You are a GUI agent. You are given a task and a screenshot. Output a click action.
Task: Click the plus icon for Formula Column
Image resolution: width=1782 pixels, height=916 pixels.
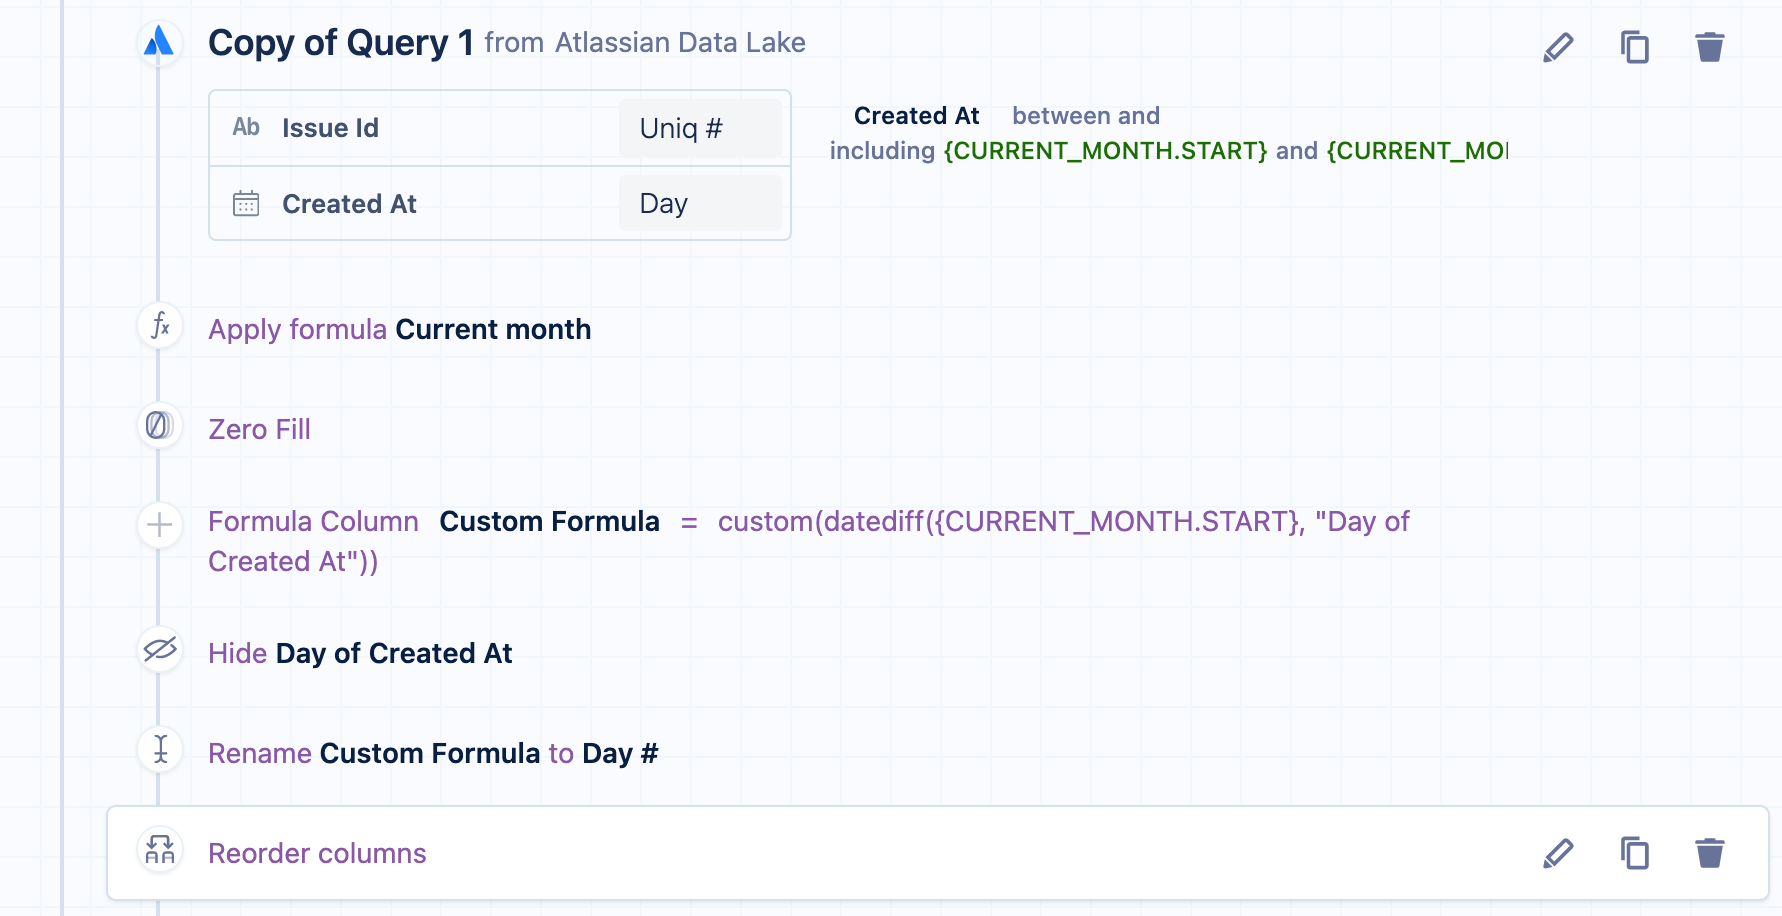click(x=160, y=525)
